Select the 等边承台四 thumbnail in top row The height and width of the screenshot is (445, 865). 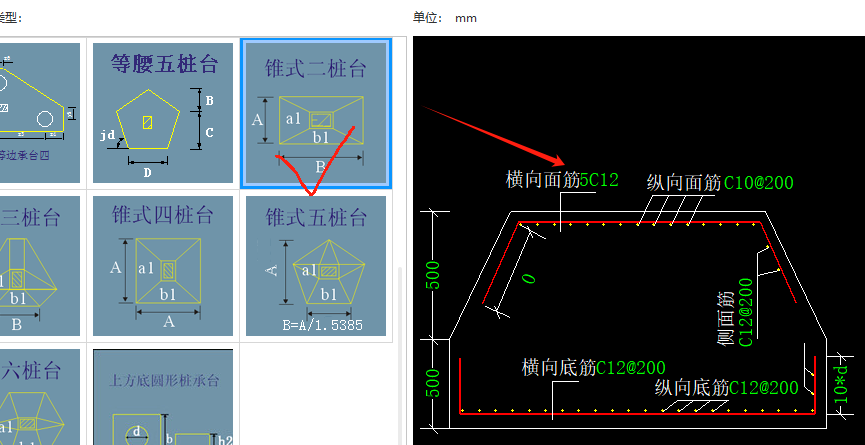pos(40,113)
